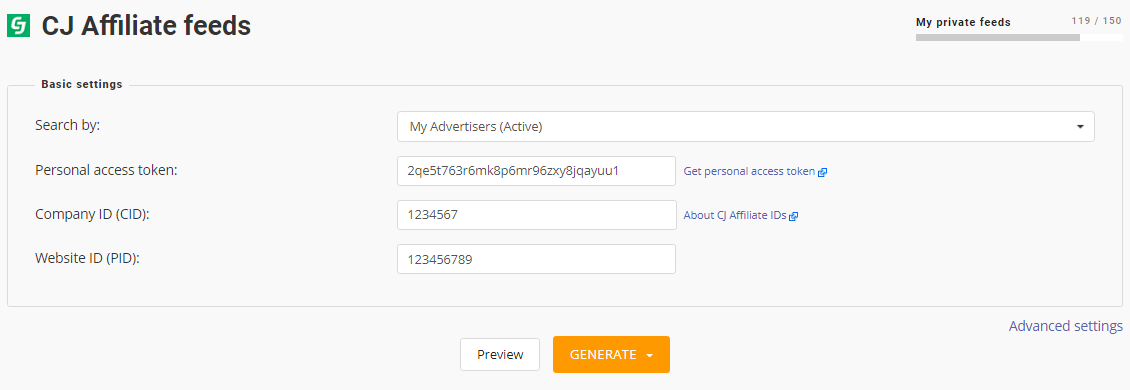Click the orange GENERATE button
1130x390 pixels.
click(611, 355)
